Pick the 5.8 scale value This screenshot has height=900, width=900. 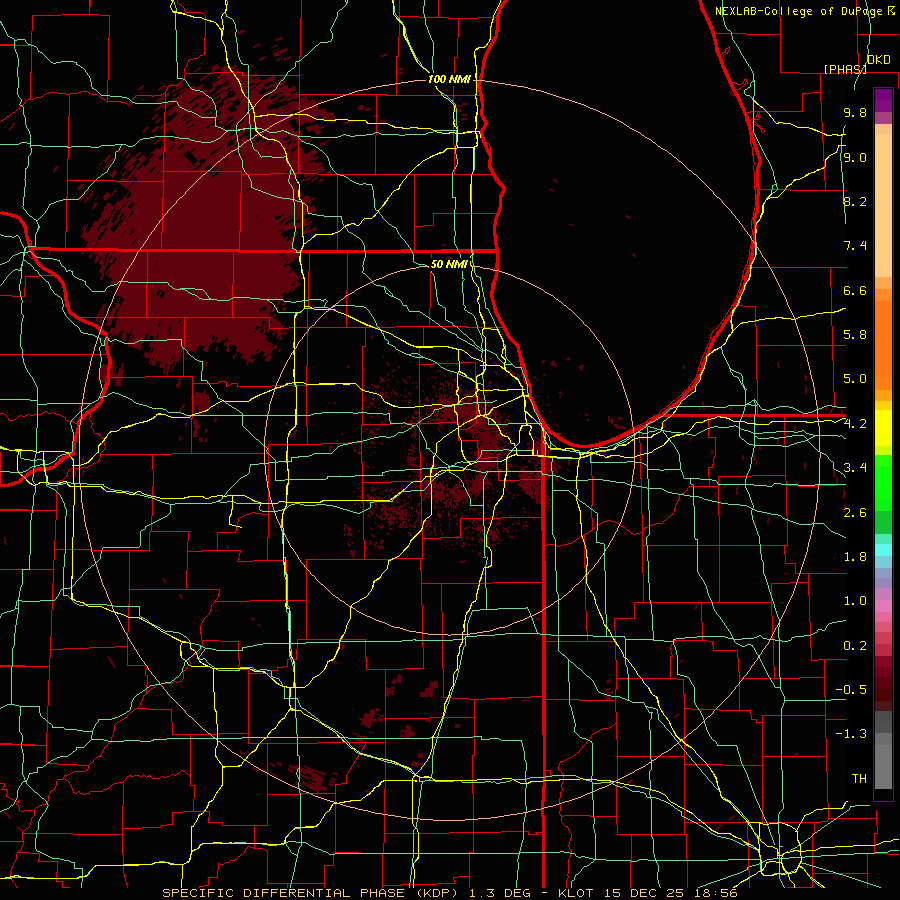click(855, 335)
